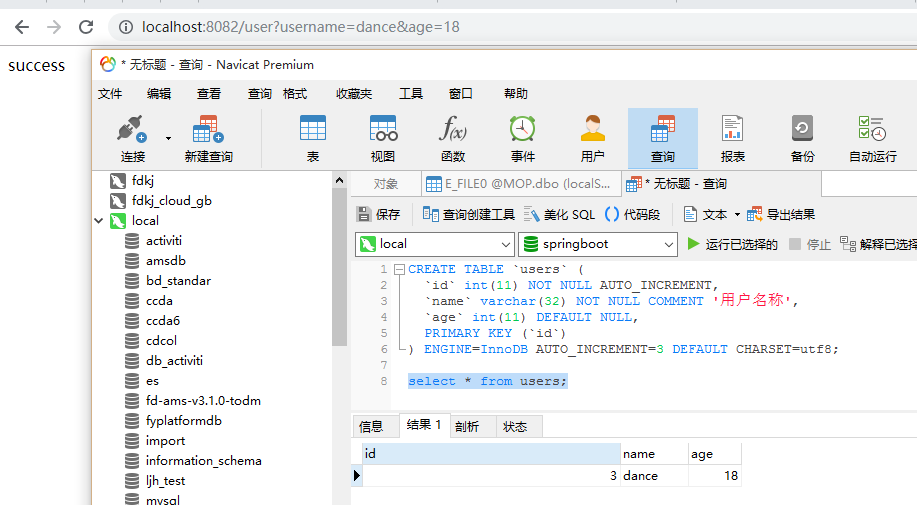Open the 格式 menu
Image resolution: width=917 pixels, height=505 pixels.
click(295, 94)
